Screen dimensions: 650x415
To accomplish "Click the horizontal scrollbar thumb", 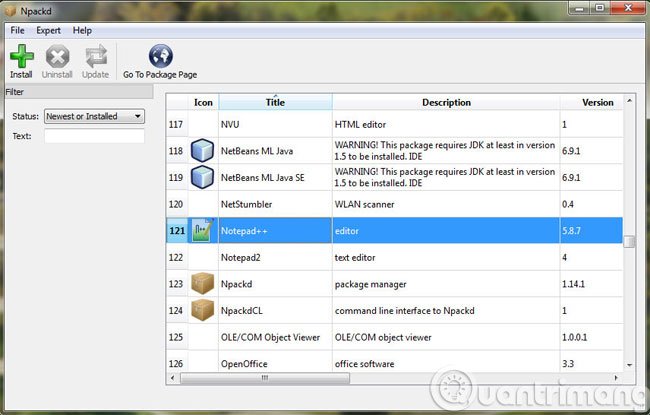I will point(265,378).
